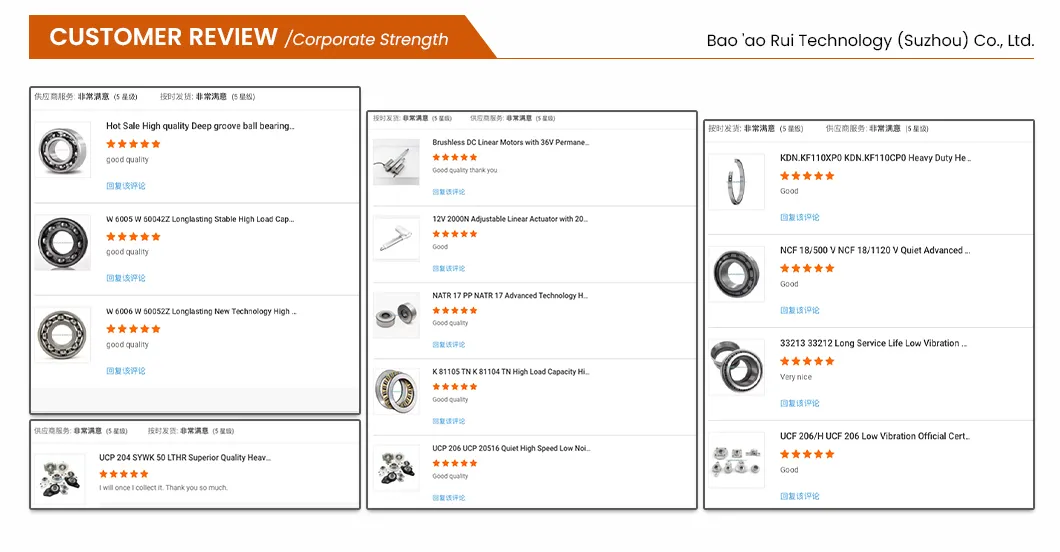
Task: Open the NCF 18/500 V bearing image
Action: point(738,273)
